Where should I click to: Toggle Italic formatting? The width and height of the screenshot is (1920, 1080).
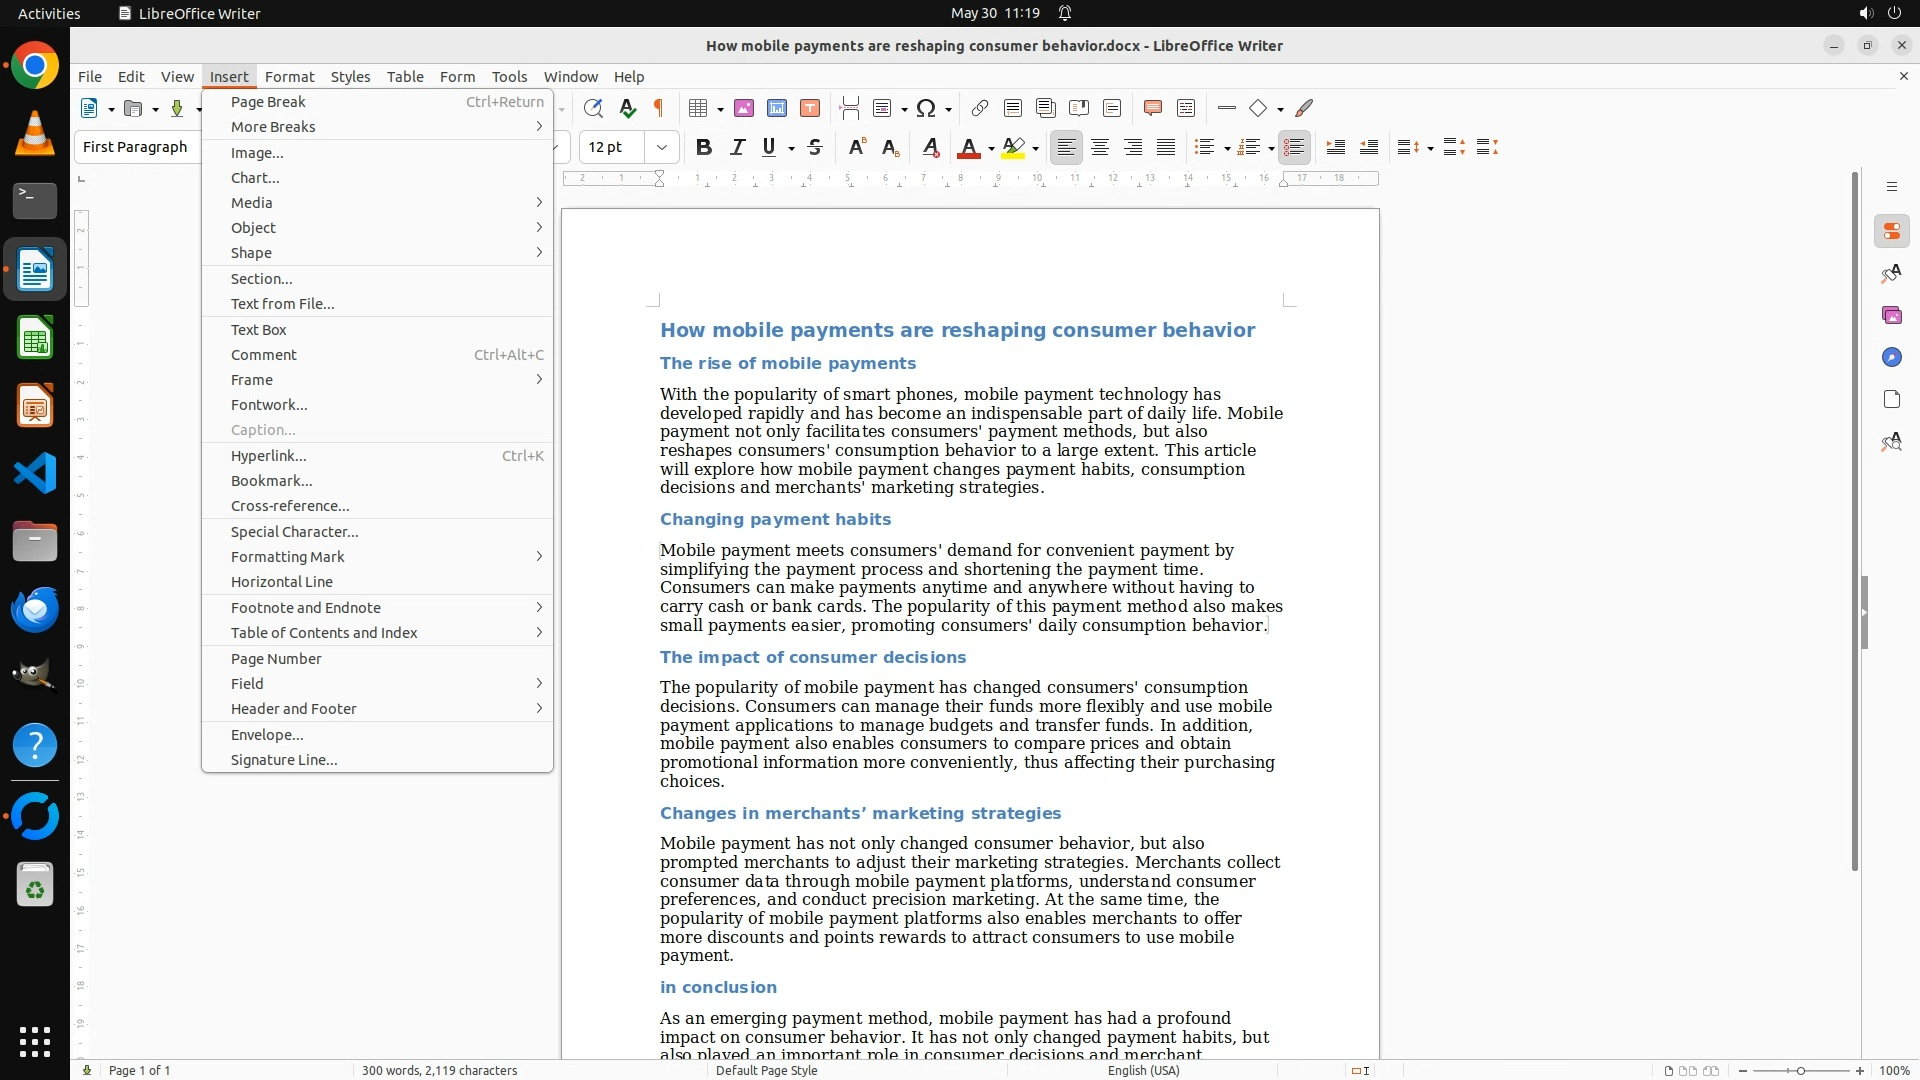point(738,148)
